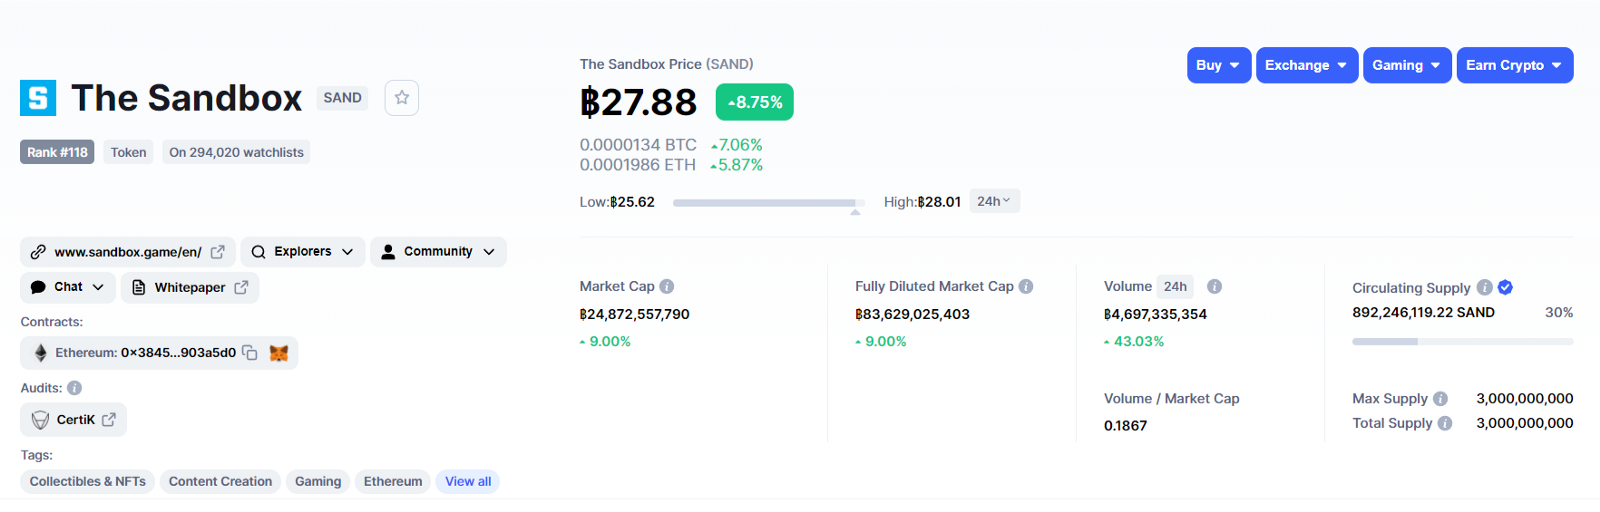This screenshot has width=1600, height=512.
Task: Click external link icon beside Whitepaper
Action: (241, 287)
